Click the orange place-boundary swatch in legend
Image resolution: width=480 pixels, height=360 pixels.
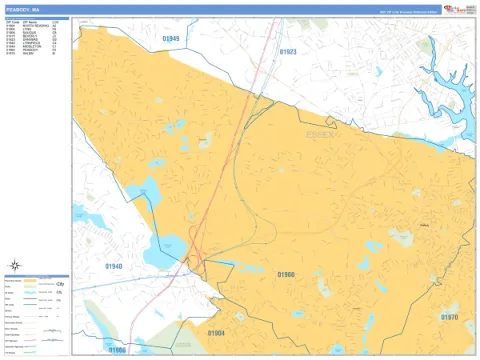point(30,281)
